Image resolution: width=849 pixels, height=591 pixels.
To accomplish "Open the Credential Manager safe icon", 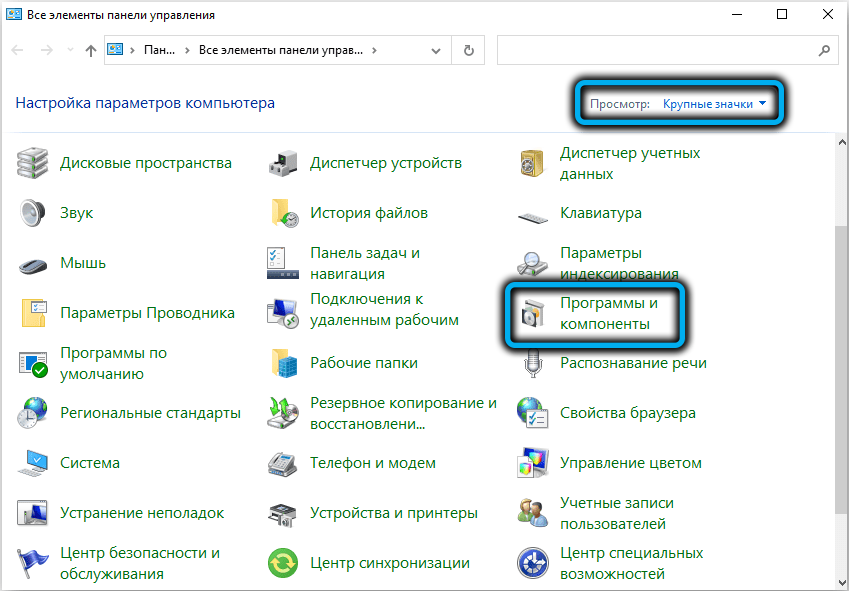I will [533, 163].
